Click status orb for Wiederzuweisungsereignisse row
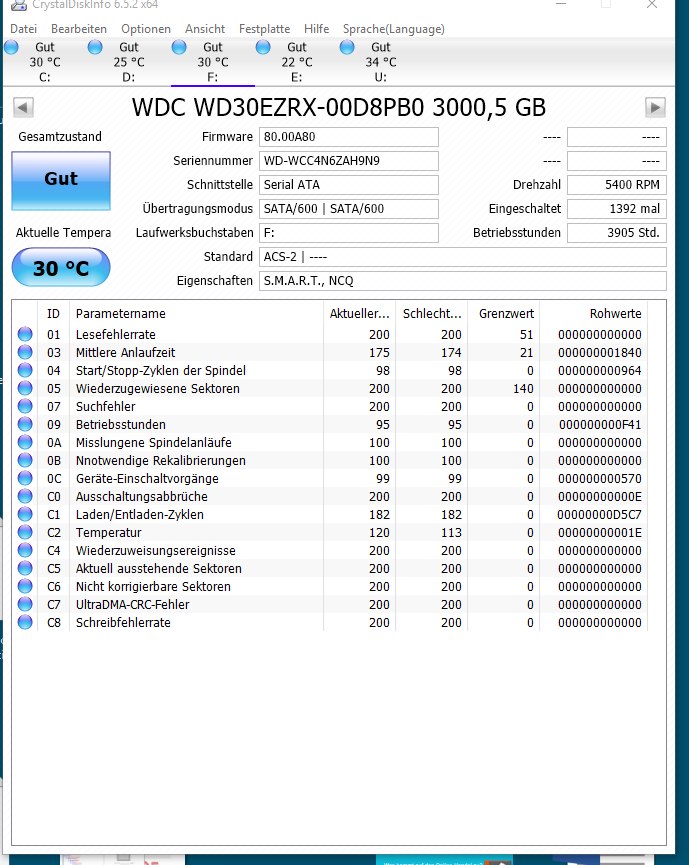Image resolution: width=689 pixels, height=865 pixels. click(x=25, y=550)
